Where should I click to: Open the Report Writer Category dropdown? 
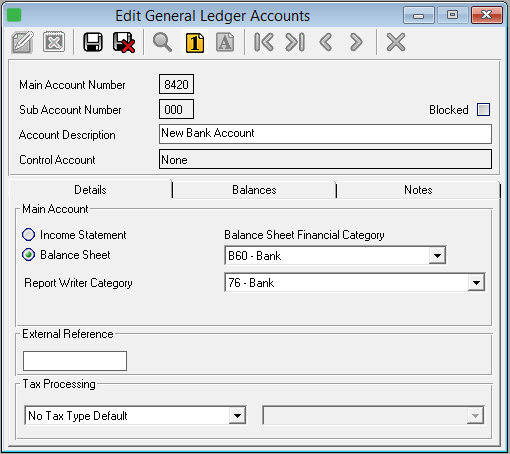click(x=476, y=283)
